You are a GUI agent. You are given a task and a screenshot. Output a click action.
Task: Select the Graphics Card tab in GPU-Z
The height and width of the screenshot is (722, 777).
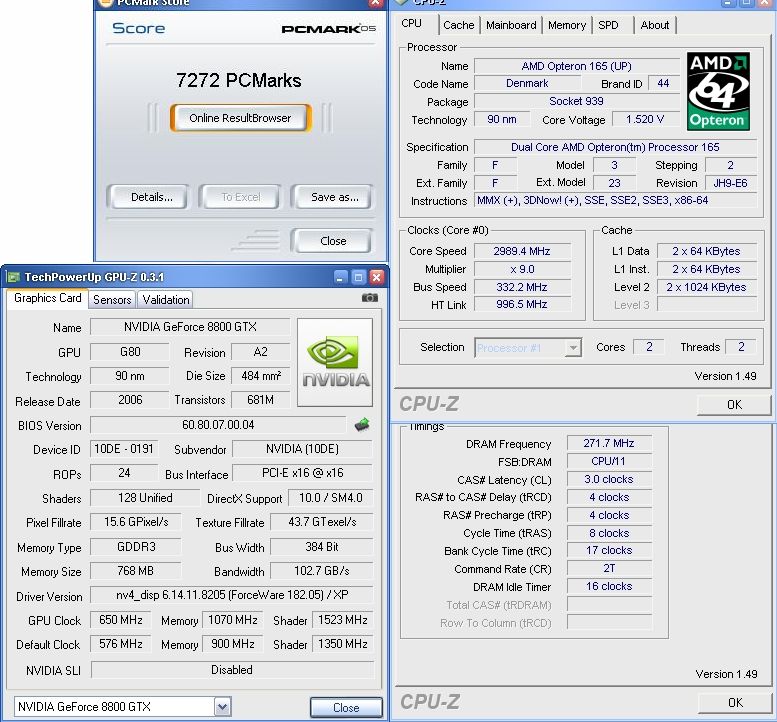48,298
